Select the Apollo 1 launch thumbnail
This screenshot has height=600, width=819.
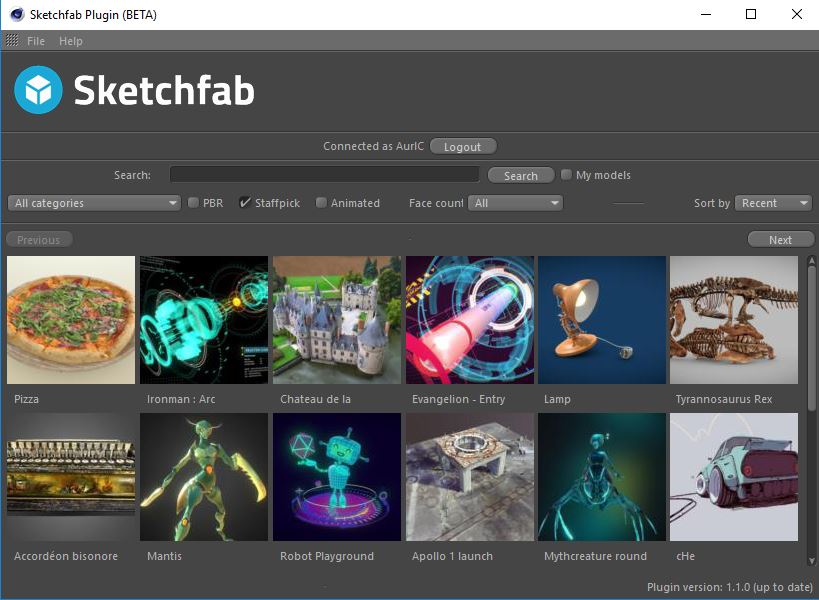click(470, 477)
